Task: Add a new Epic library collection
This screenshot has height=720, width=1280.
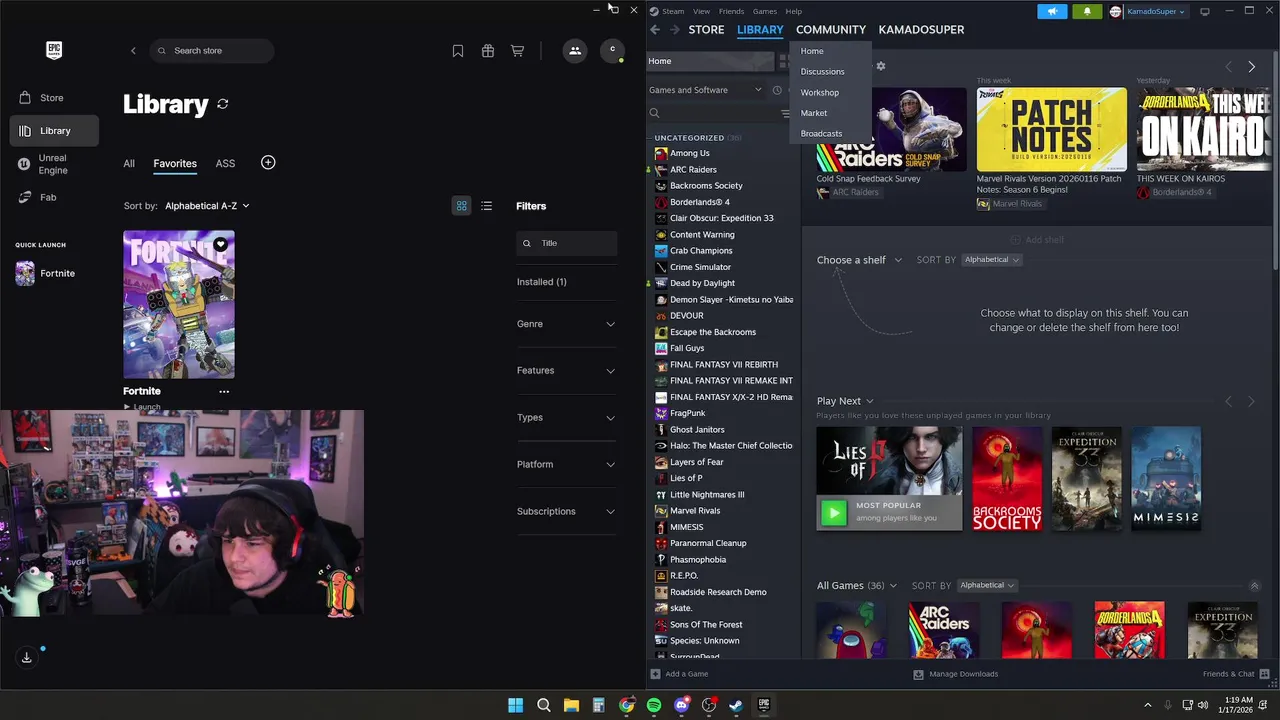Action: pos(268,162)
